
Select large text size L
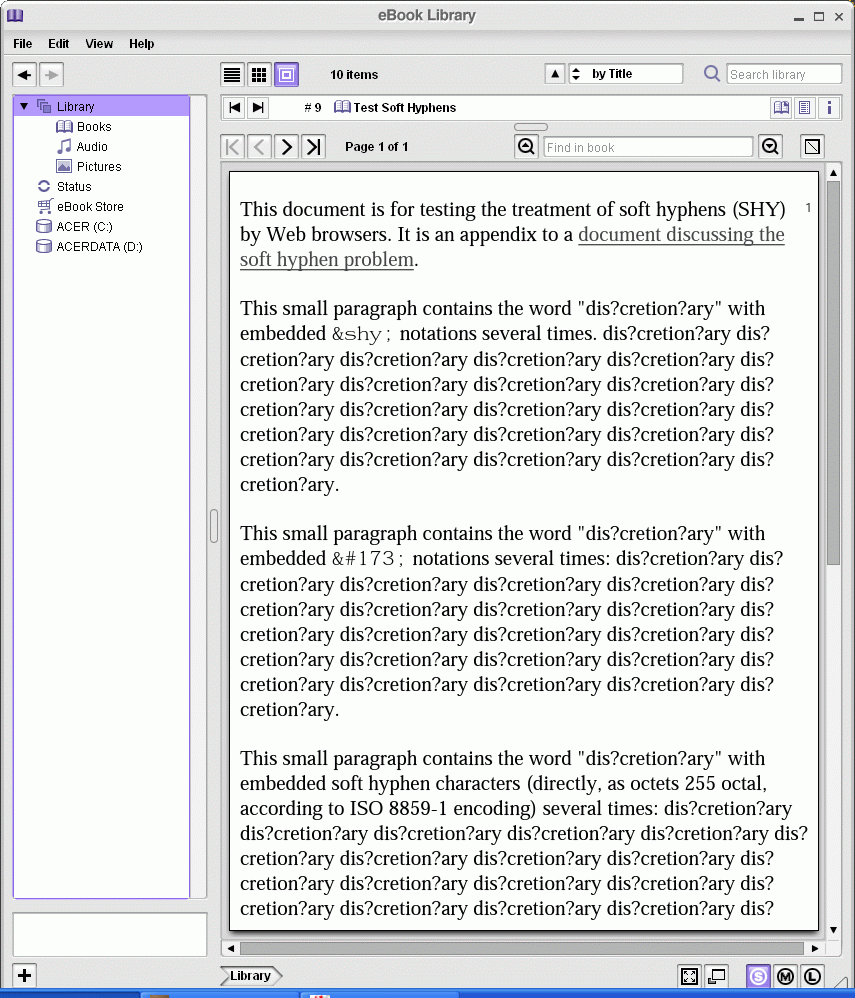(x=812, y=976)
